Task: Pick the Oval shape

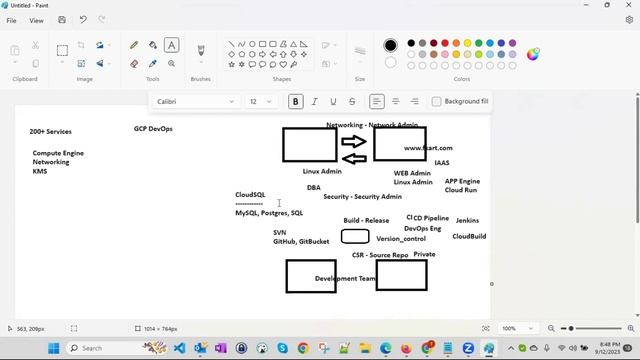Action: click(252, 44)
